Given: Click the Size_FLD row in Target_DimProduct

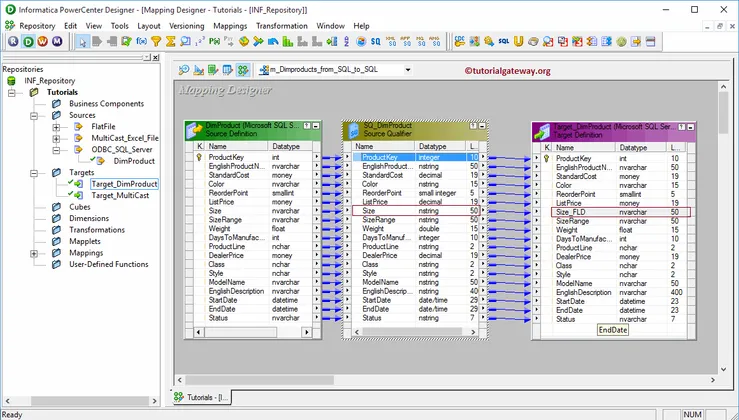Looking at the screenshot, I should (x=621, y=212).
